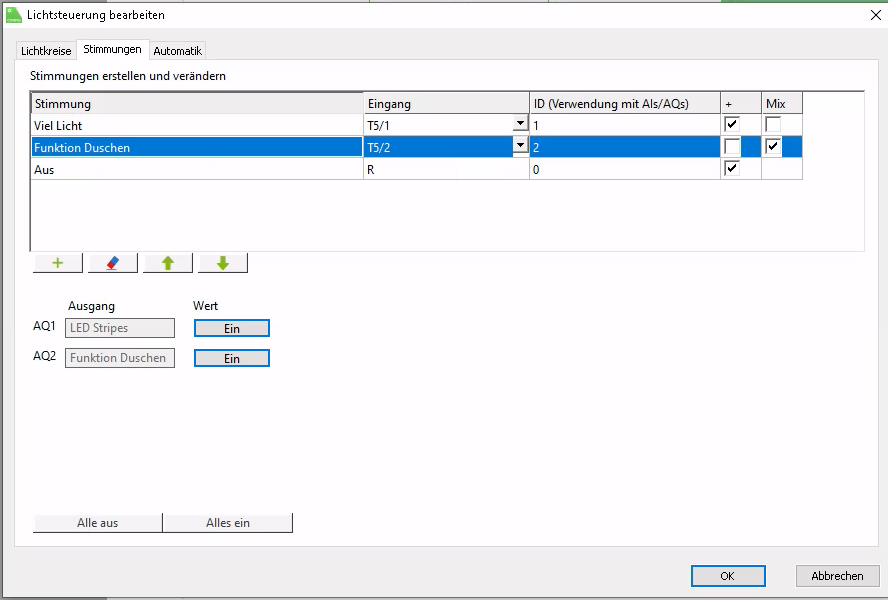Select the Aus mood row

(x=197, y=170)
